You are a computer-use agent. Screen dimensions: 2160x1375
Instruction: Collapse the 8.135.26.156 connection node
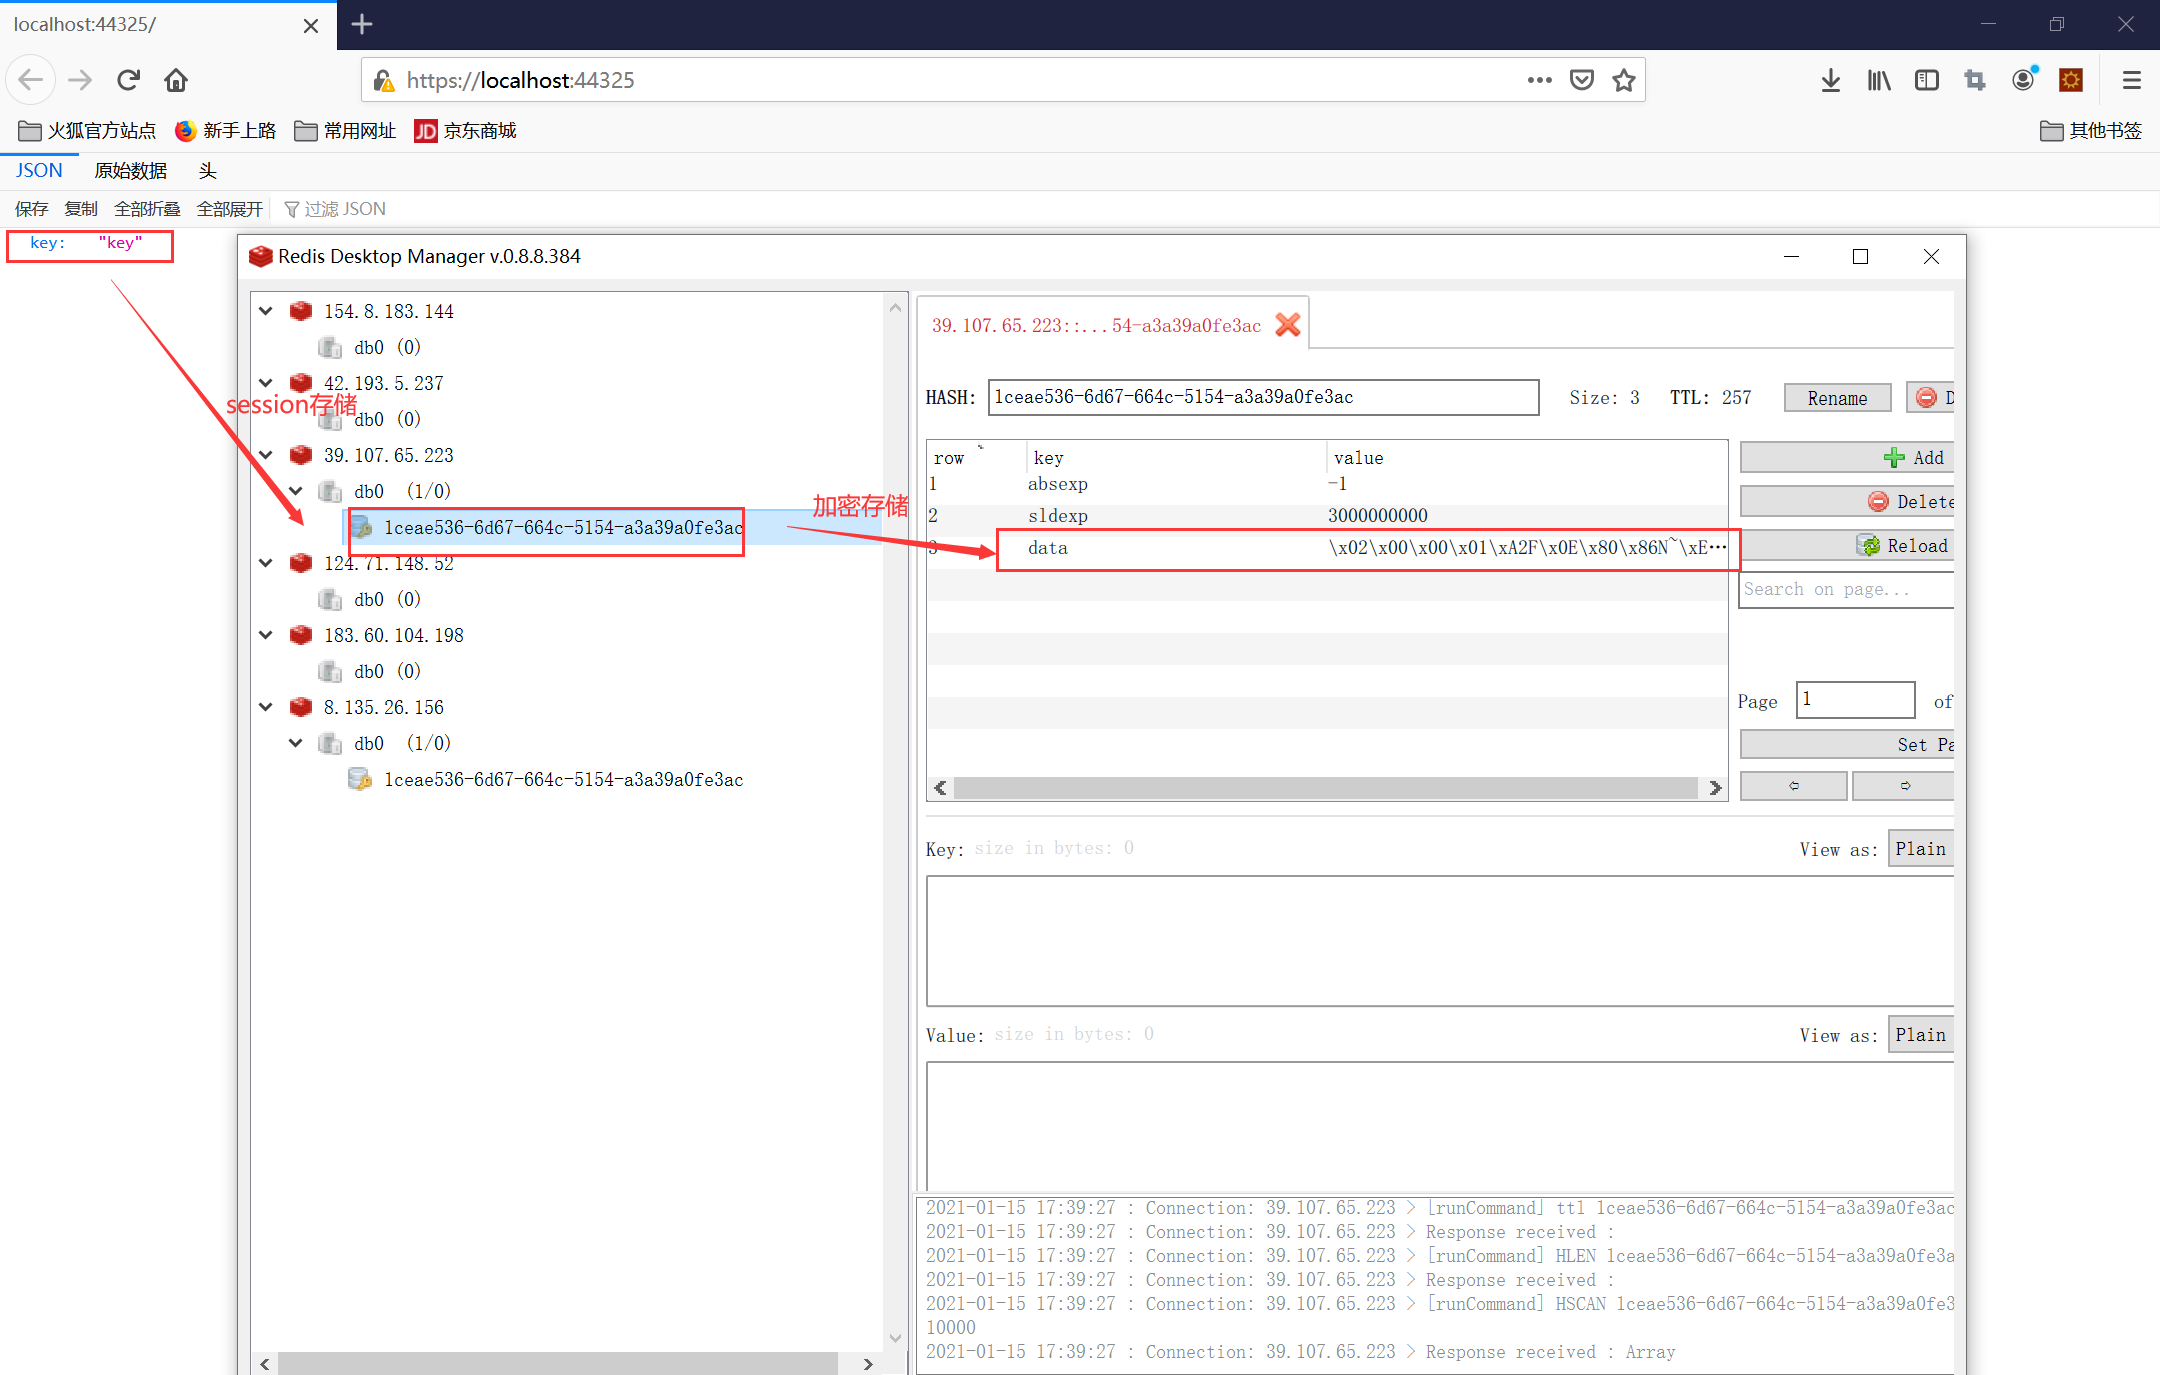266,707
